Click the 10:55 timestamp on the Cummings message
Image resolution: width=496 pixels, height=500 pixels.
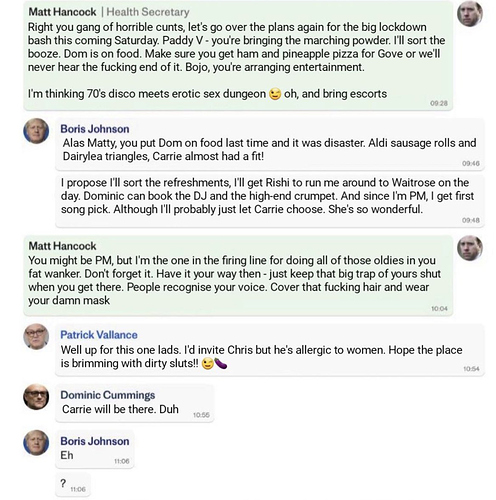point(201,415)
